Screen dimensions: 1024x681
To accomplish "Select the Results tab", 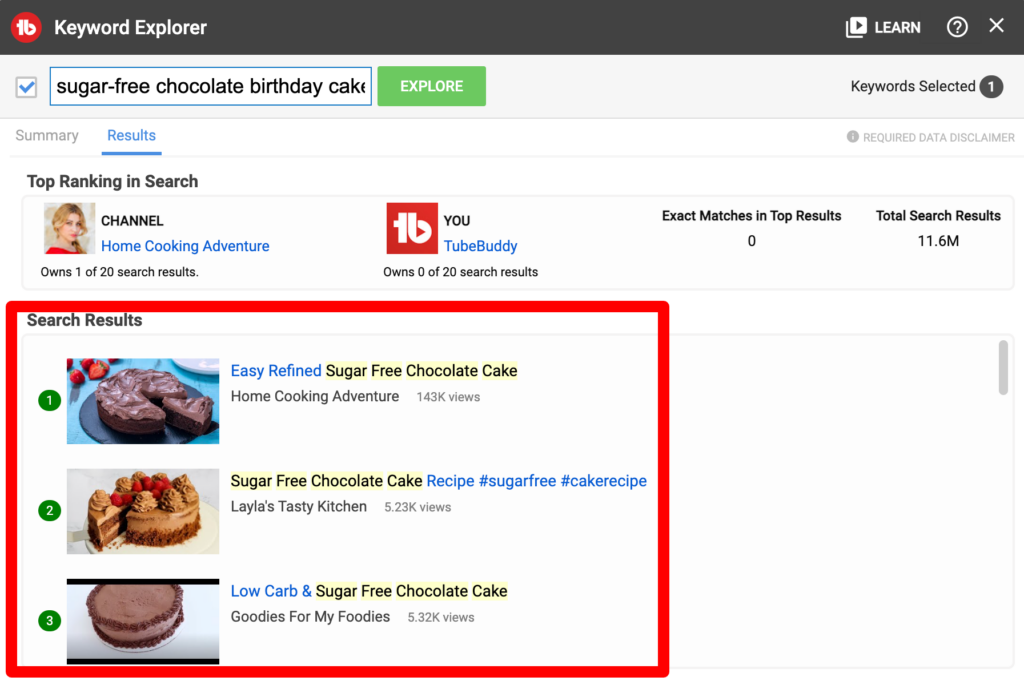I will [x=132, y=136].
